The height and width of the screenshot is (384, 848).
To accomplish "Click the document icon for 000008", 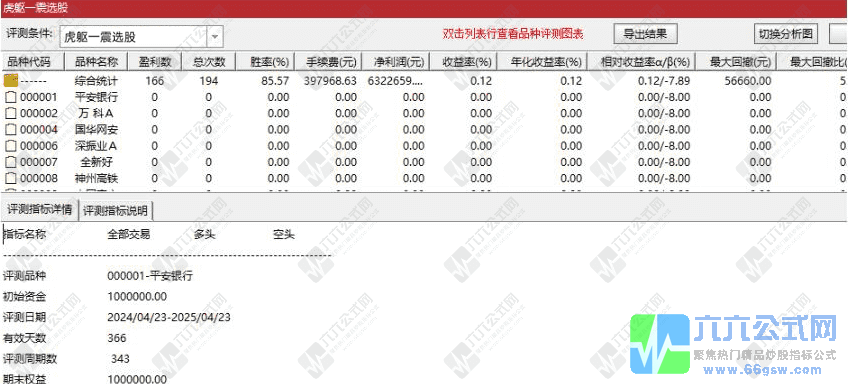I will pyautogui.click(x=11, y=178).
